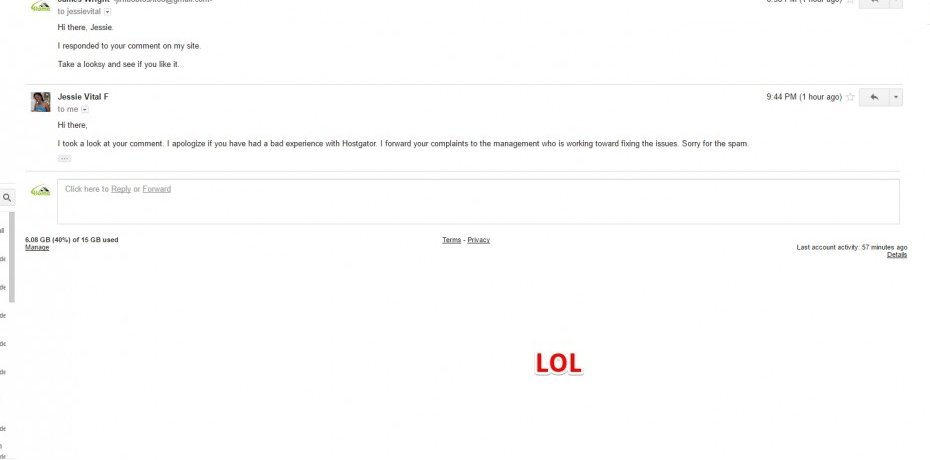Click the Forward link in reply box

point(157,189)
